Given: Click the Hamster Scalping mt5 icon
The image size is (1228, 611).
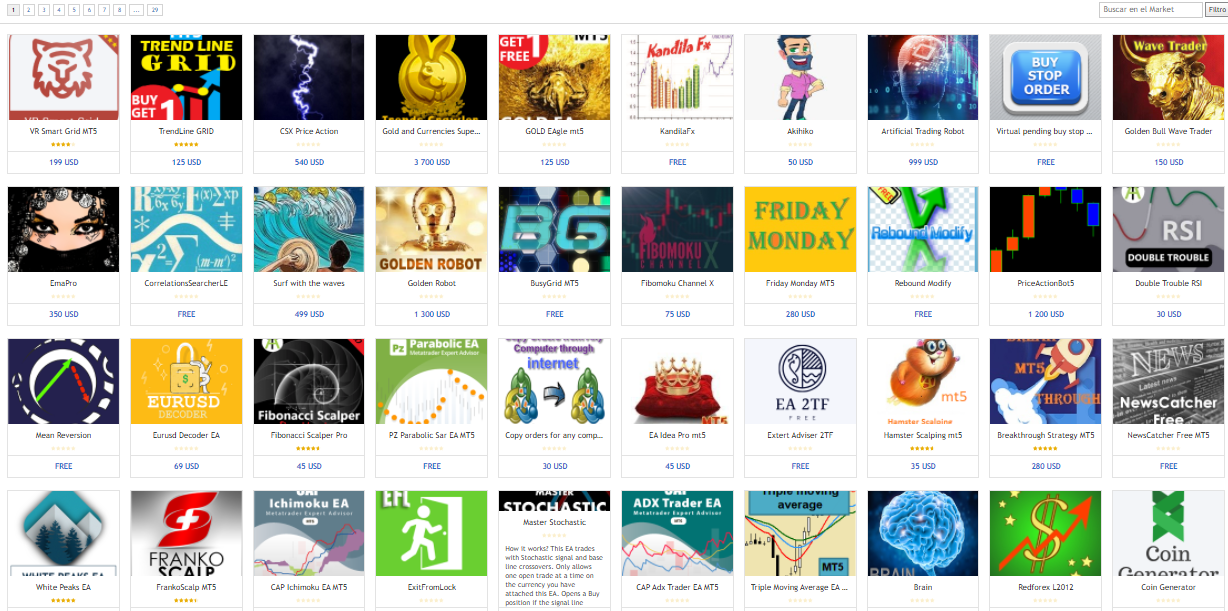Looking at the screenshot, I should 923,381.
